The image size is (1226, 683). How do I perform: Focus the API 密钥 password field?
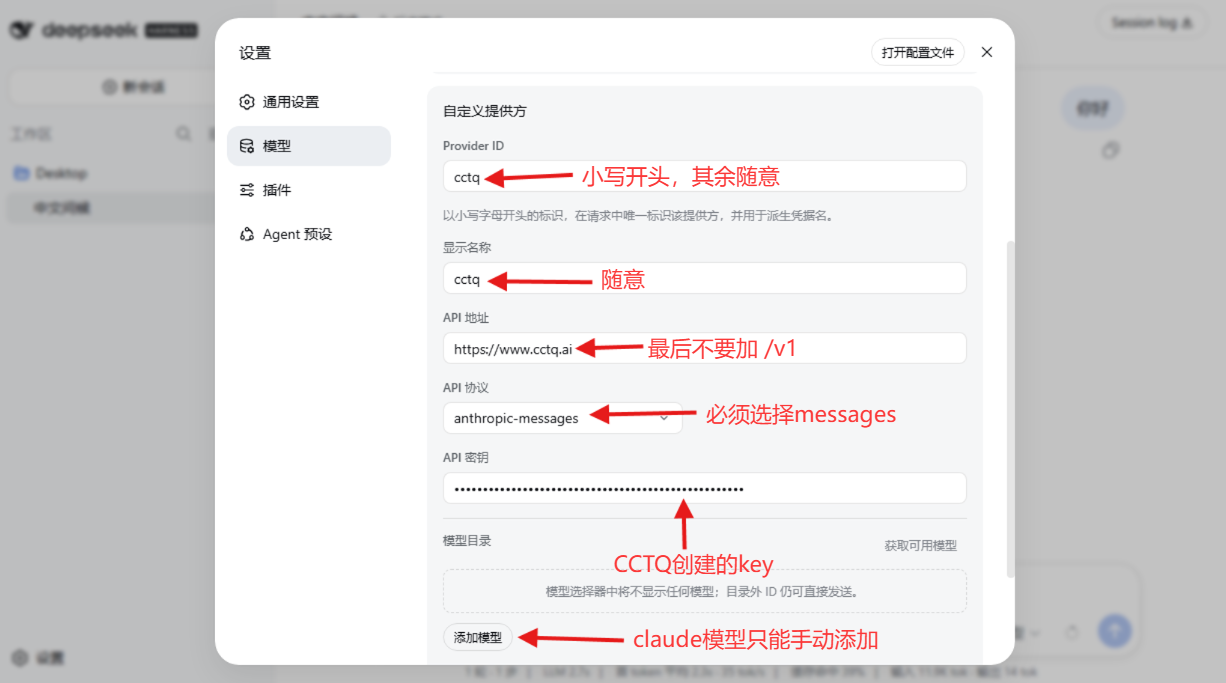click(x=705, y=488)
